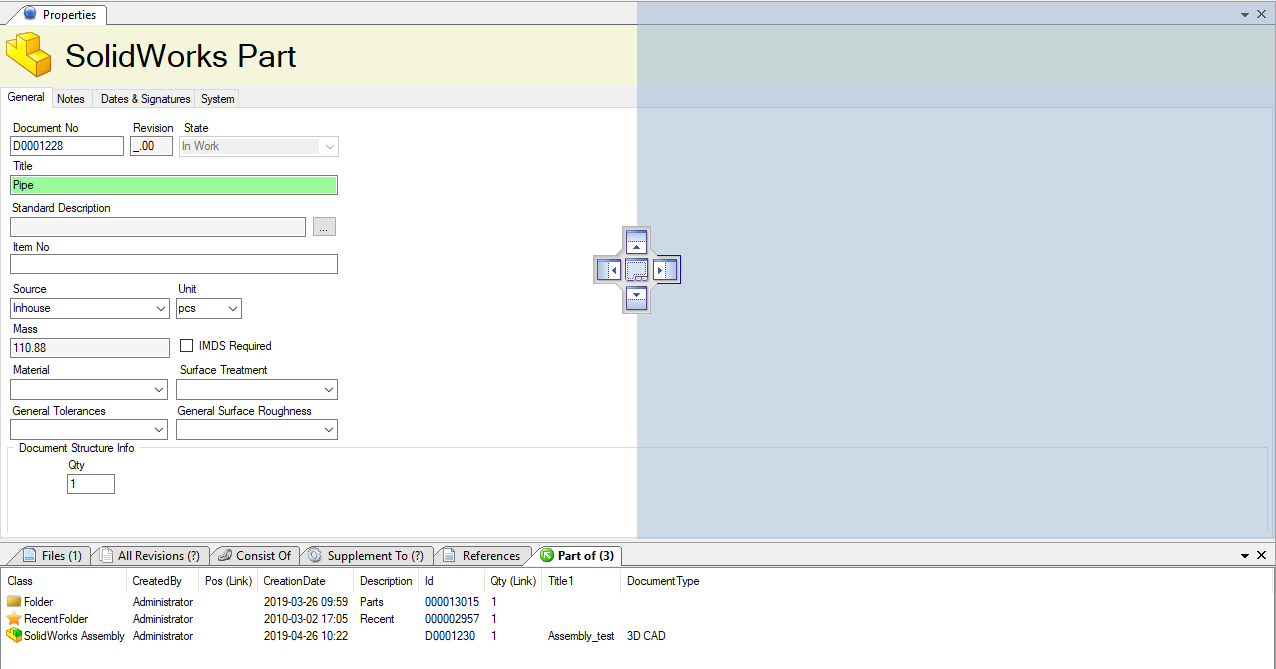1276x669 pixels.
Task: Select the creation date 2019-03-26 09:59
Action: pyautogui.click(x=305, y=602)
